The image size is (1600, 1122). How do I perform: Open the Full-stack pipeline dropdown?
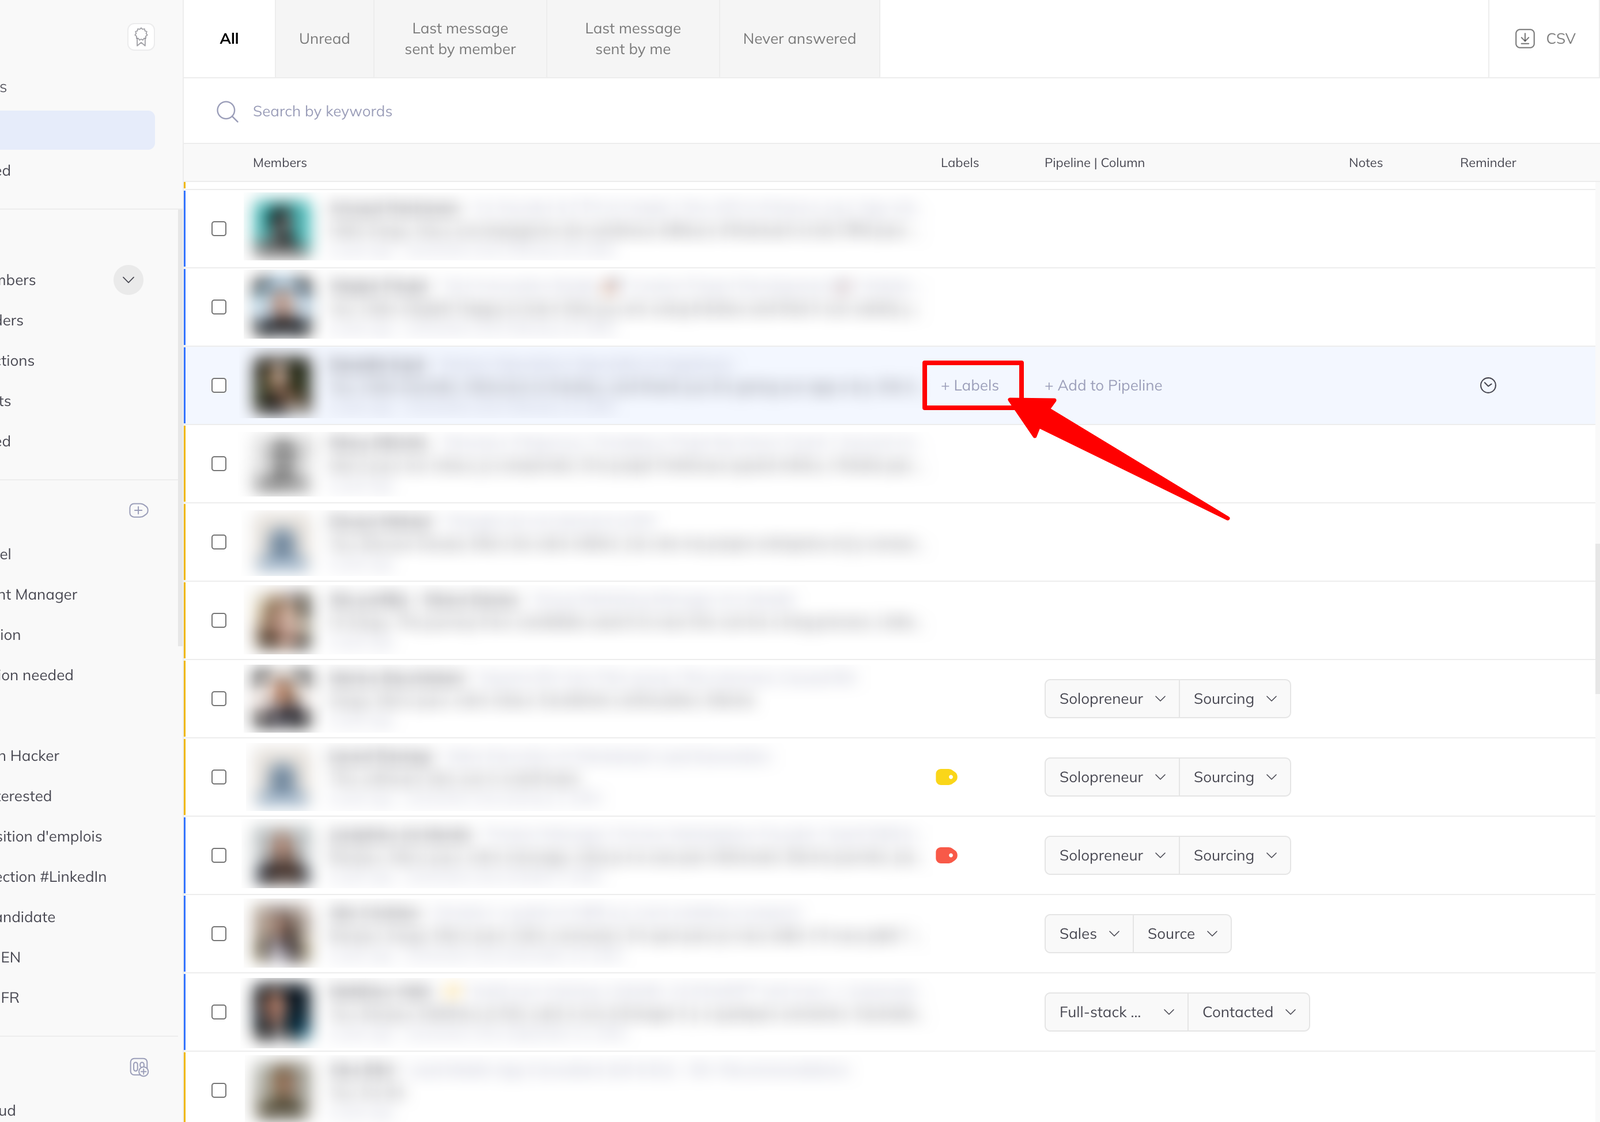tap(1116, 1012)
